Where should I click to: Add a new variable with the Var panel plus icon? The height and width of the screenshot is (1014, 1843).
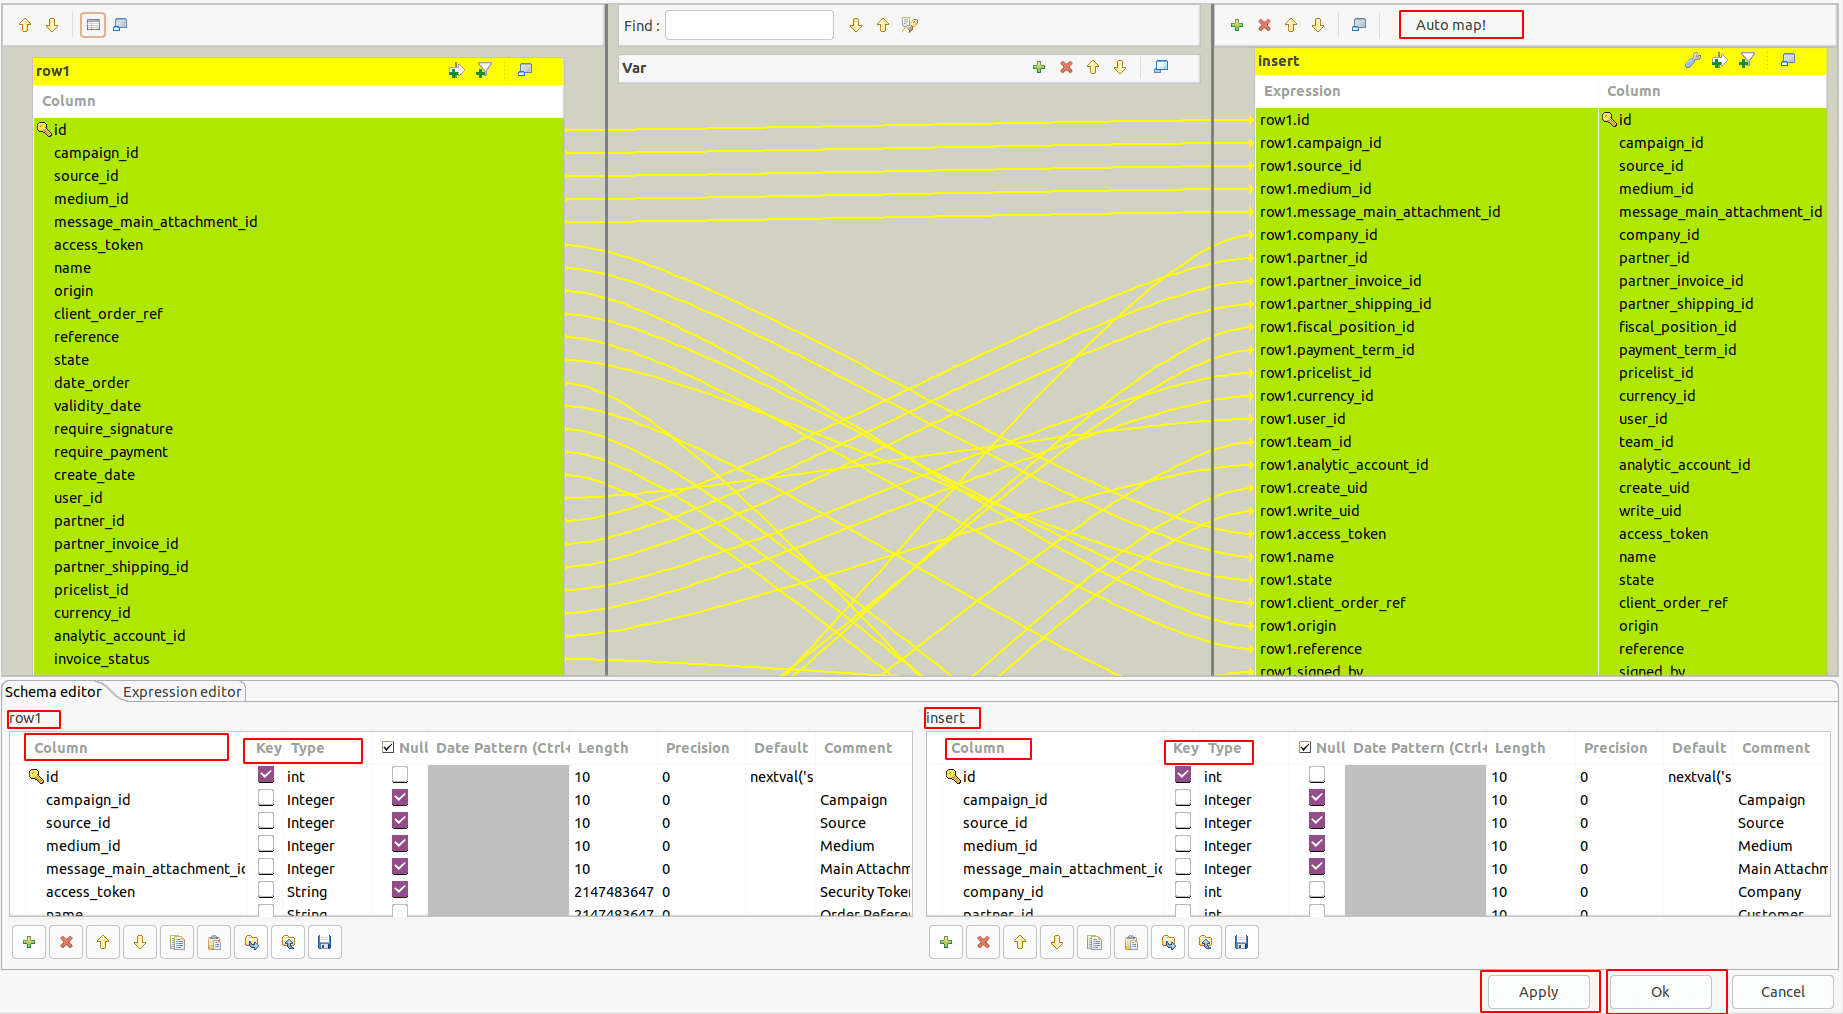[x=1038, y=67]
